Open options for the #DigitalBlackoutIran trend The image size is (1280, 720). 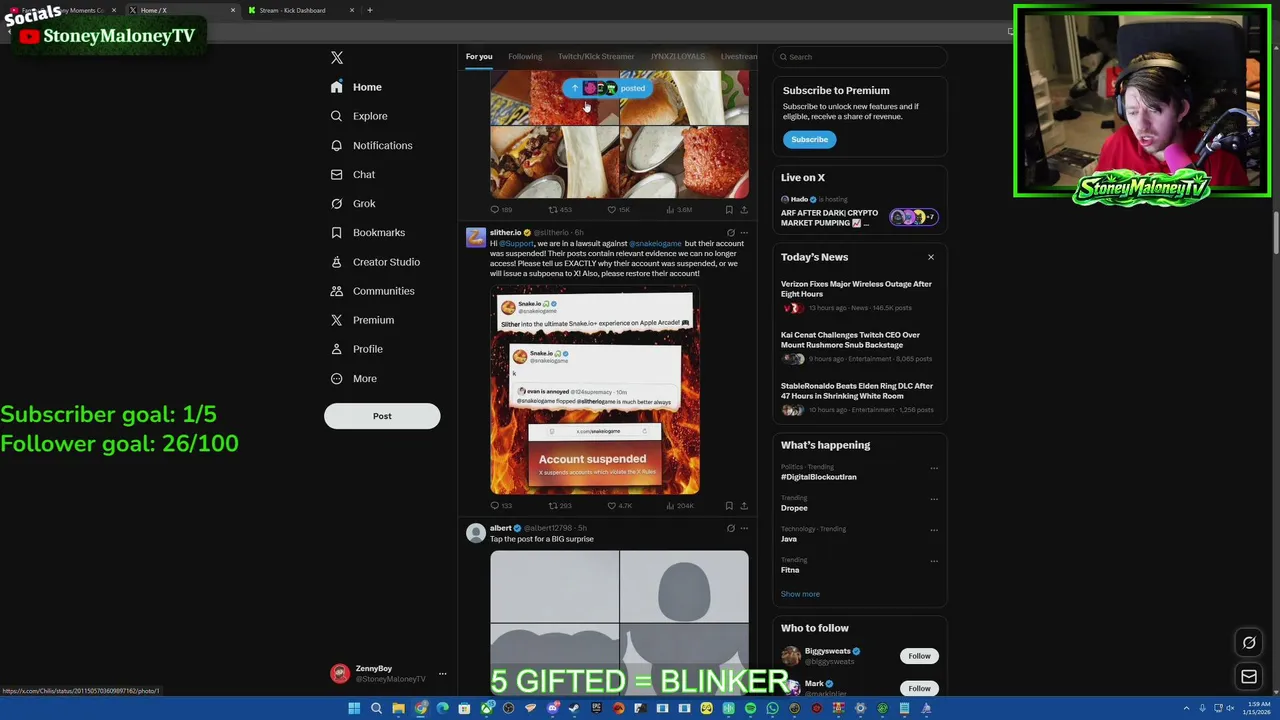pos(934,468)
